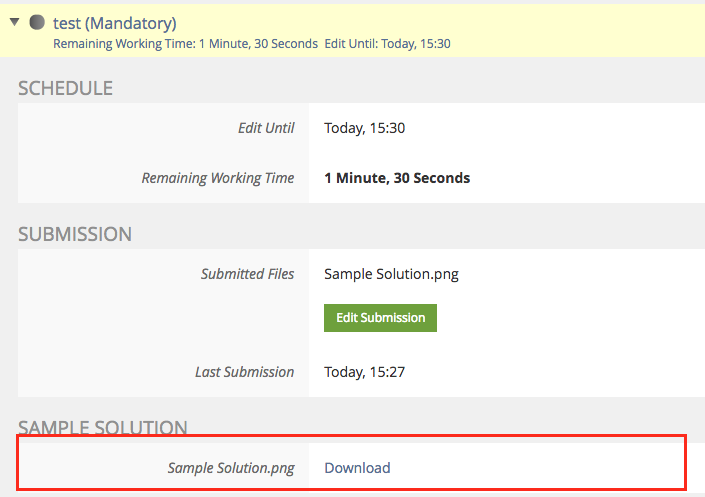Image resolution: width=705 pixels, height=497 pixels.
Task: Click the 'Remaining Working Time' row label
Action: (218, 178)
